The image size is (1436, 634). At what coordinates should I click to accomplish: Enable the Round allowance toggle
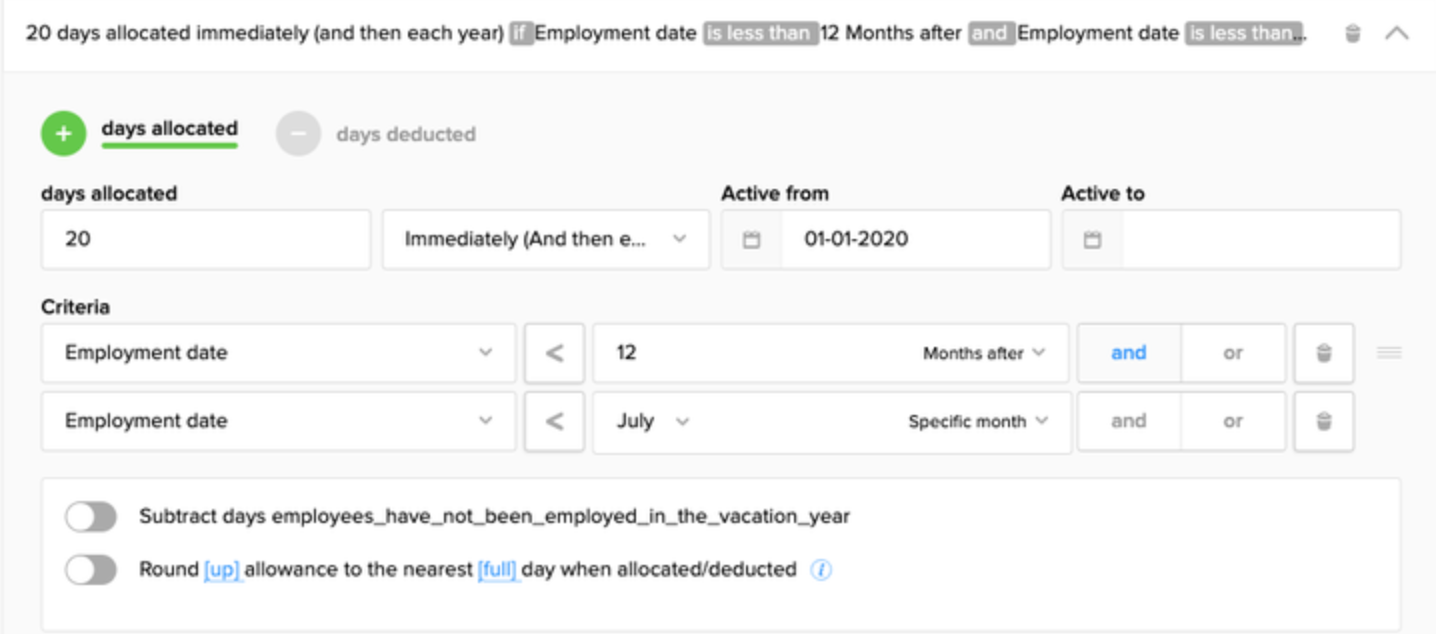pos(91,570)
